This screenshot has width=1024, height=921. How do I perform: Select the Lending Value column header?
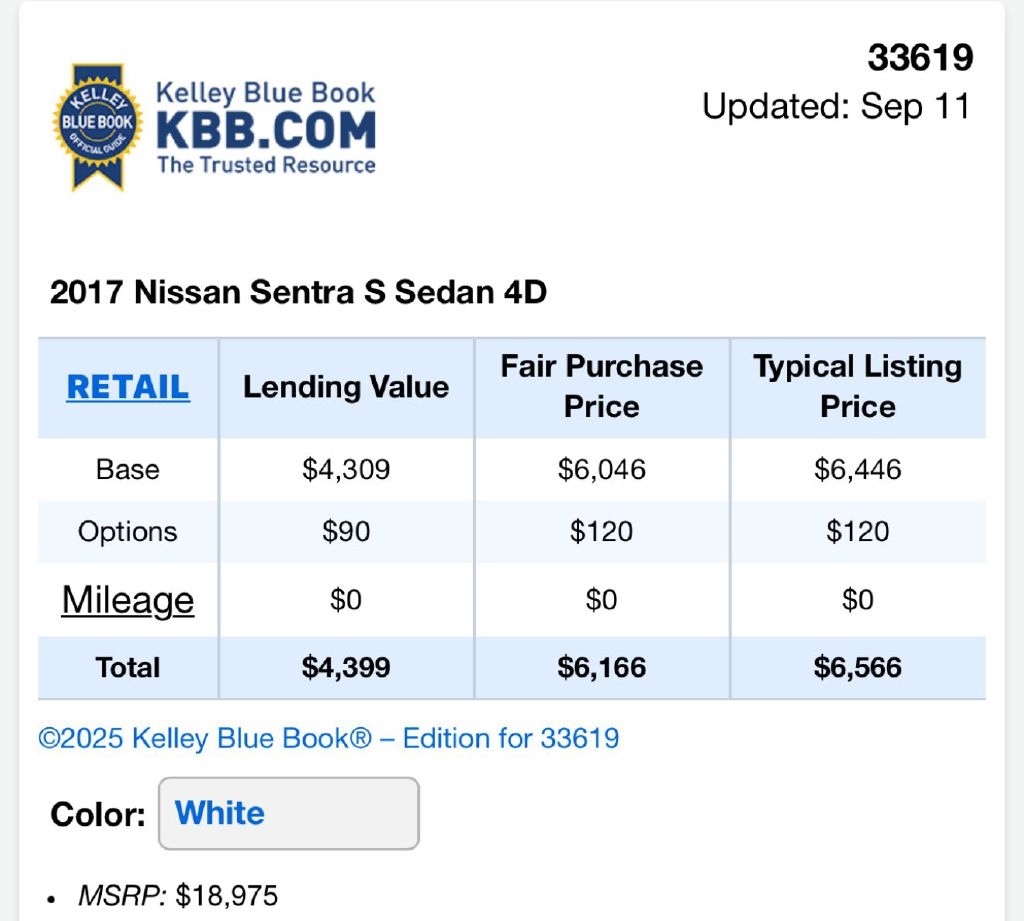pos(346,387)
